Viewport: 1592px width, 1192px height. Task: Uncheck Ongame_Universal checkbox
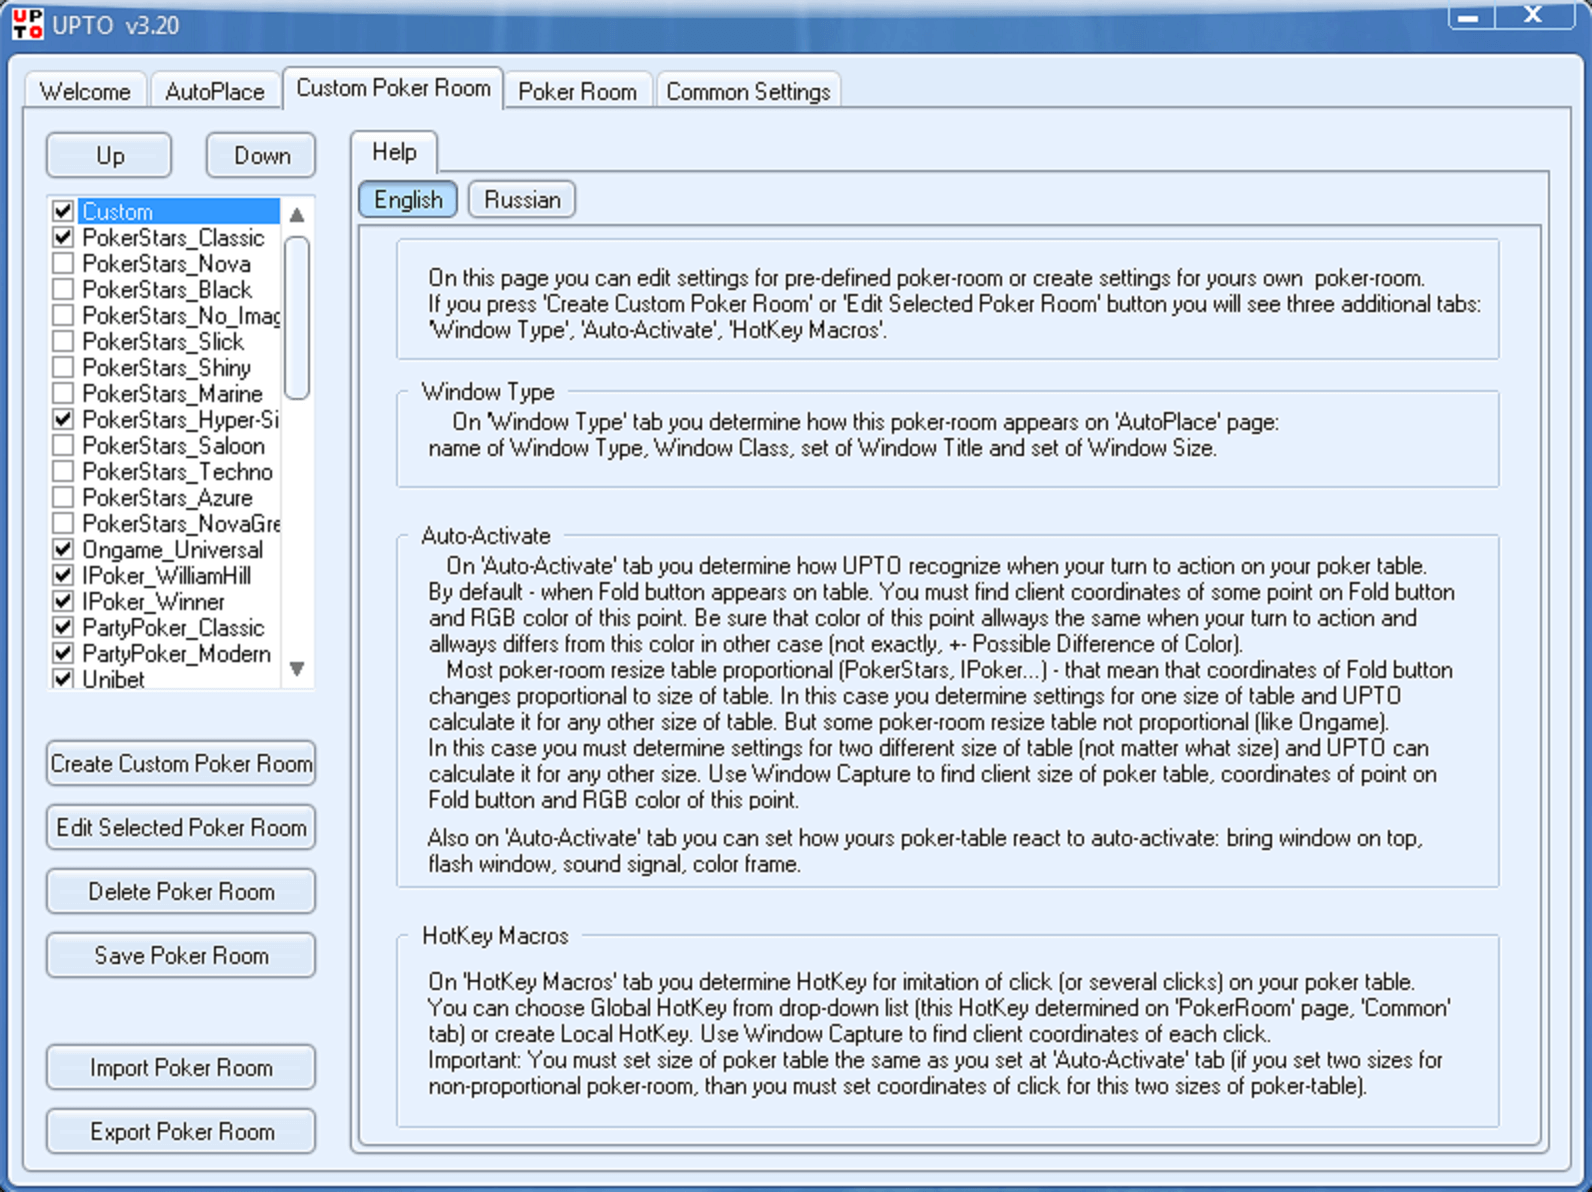(x=63, y=549)
